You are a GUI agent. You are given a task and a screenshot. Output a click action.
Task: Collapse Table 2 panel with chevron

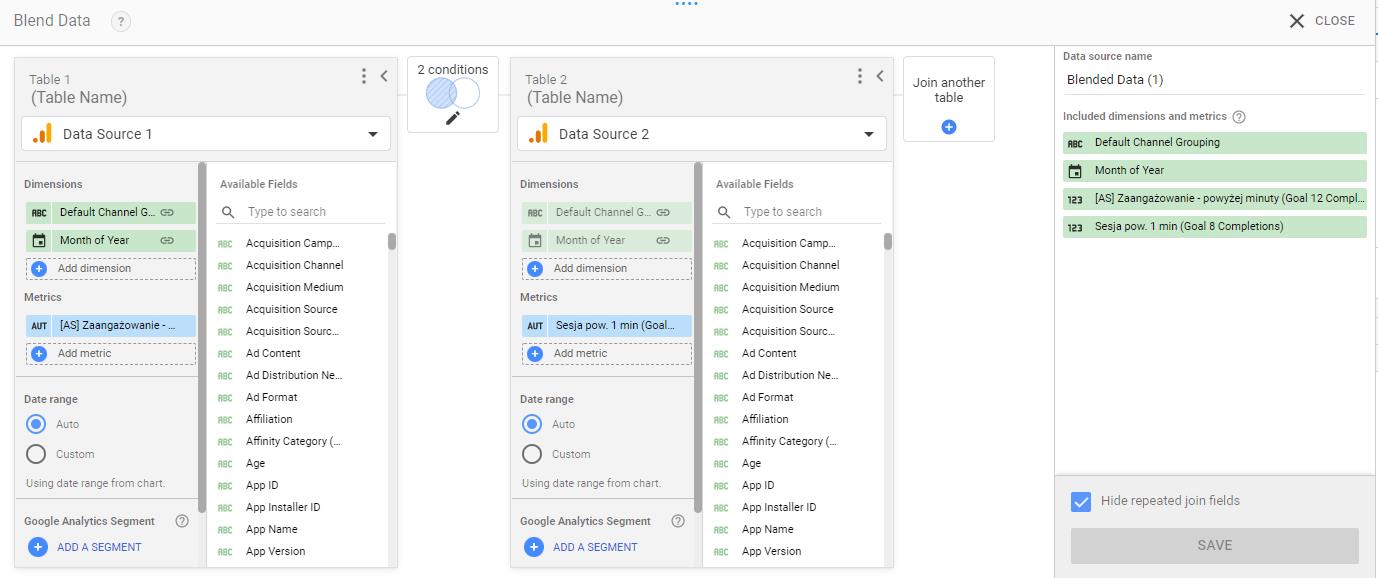(880, 76)
